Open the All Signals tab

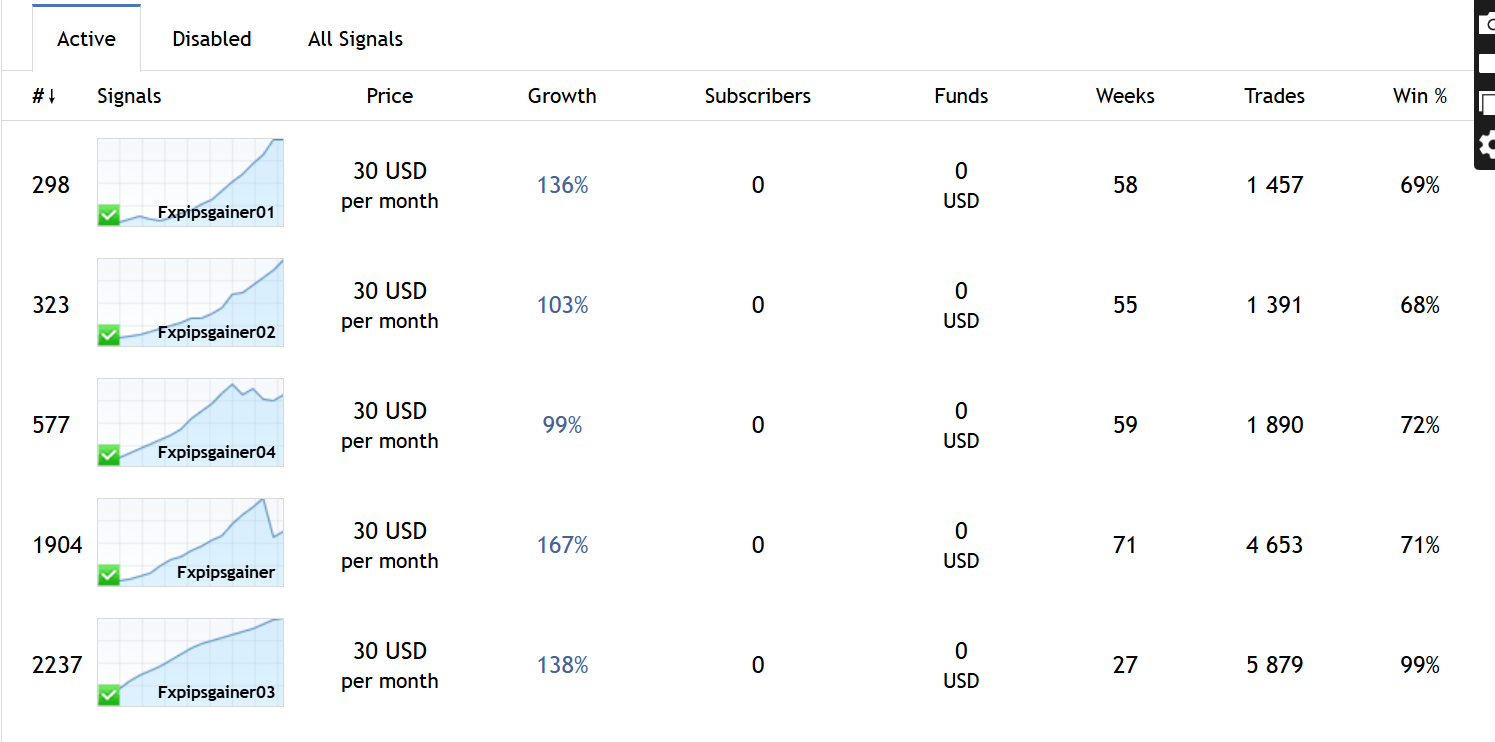coord(355,39)
